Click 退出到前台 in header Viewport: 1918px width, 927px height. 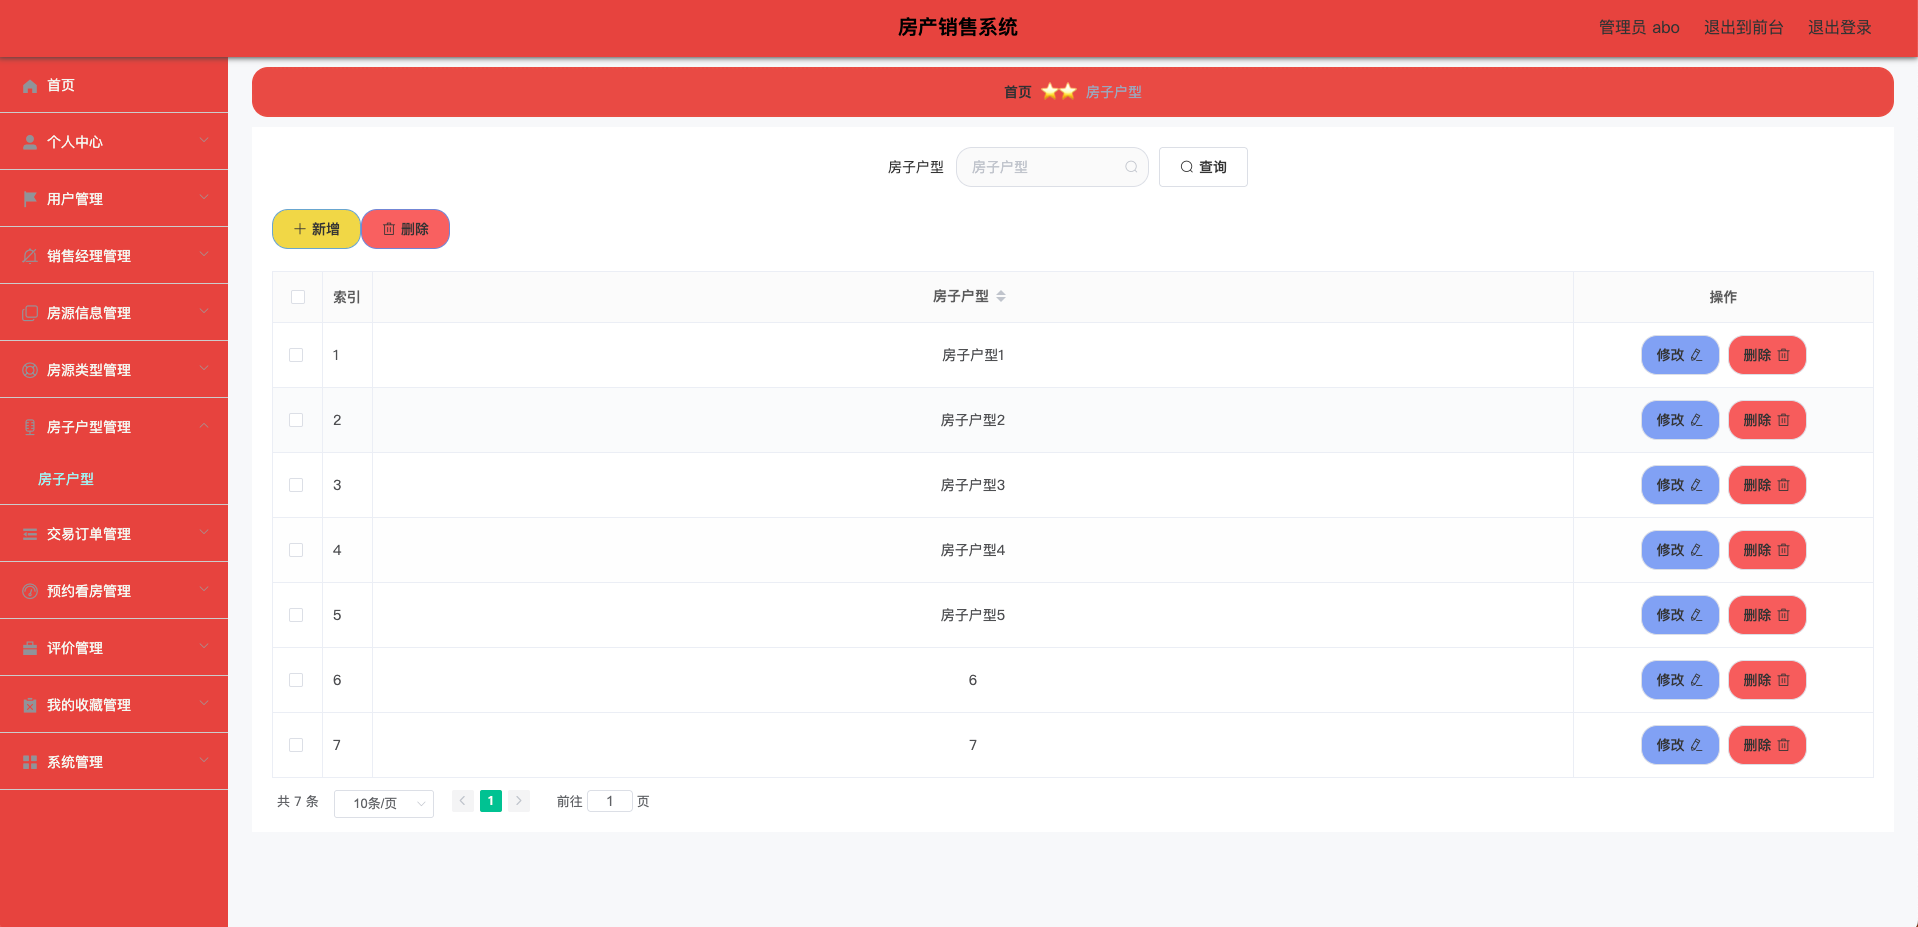[1743, 27]
